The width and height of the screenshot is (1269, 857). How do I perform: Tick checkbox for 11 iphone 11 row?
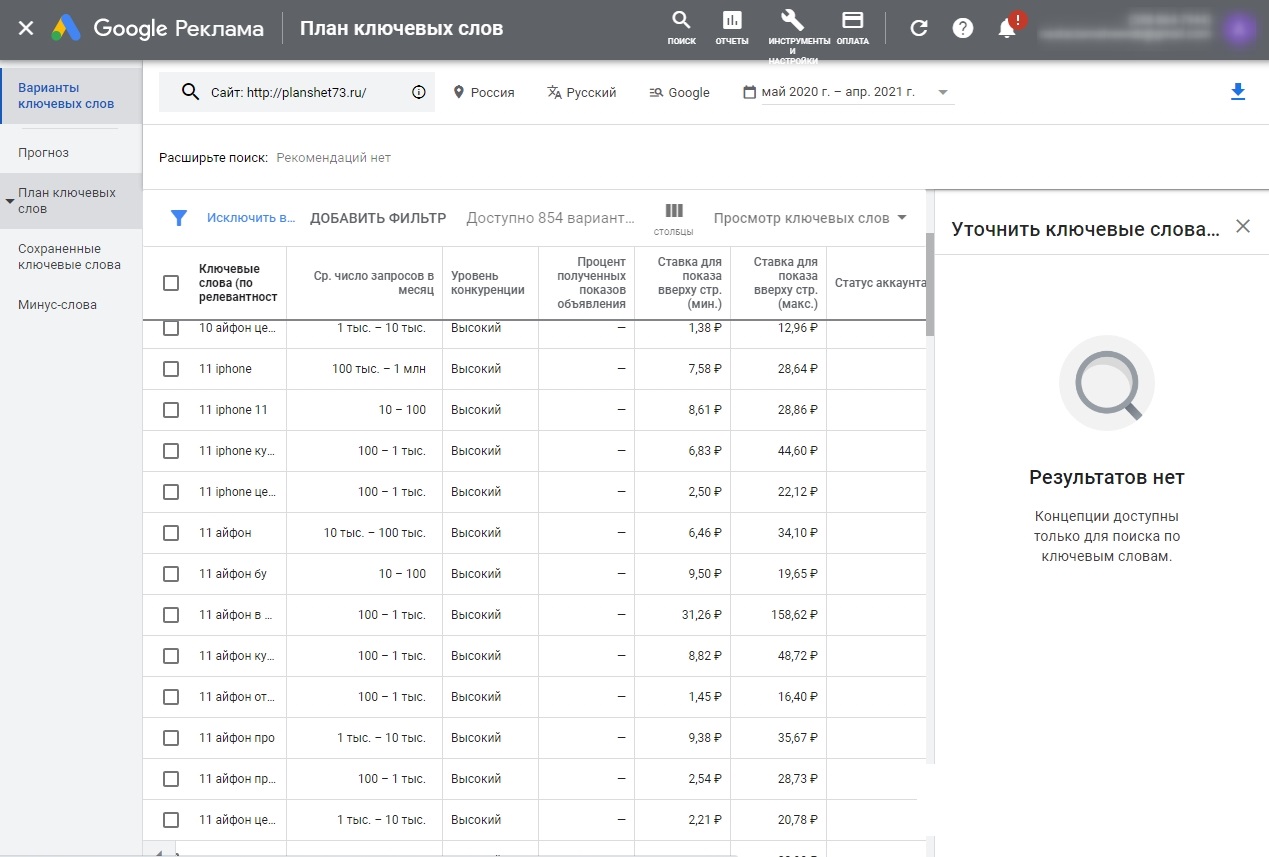pos(171,410)
